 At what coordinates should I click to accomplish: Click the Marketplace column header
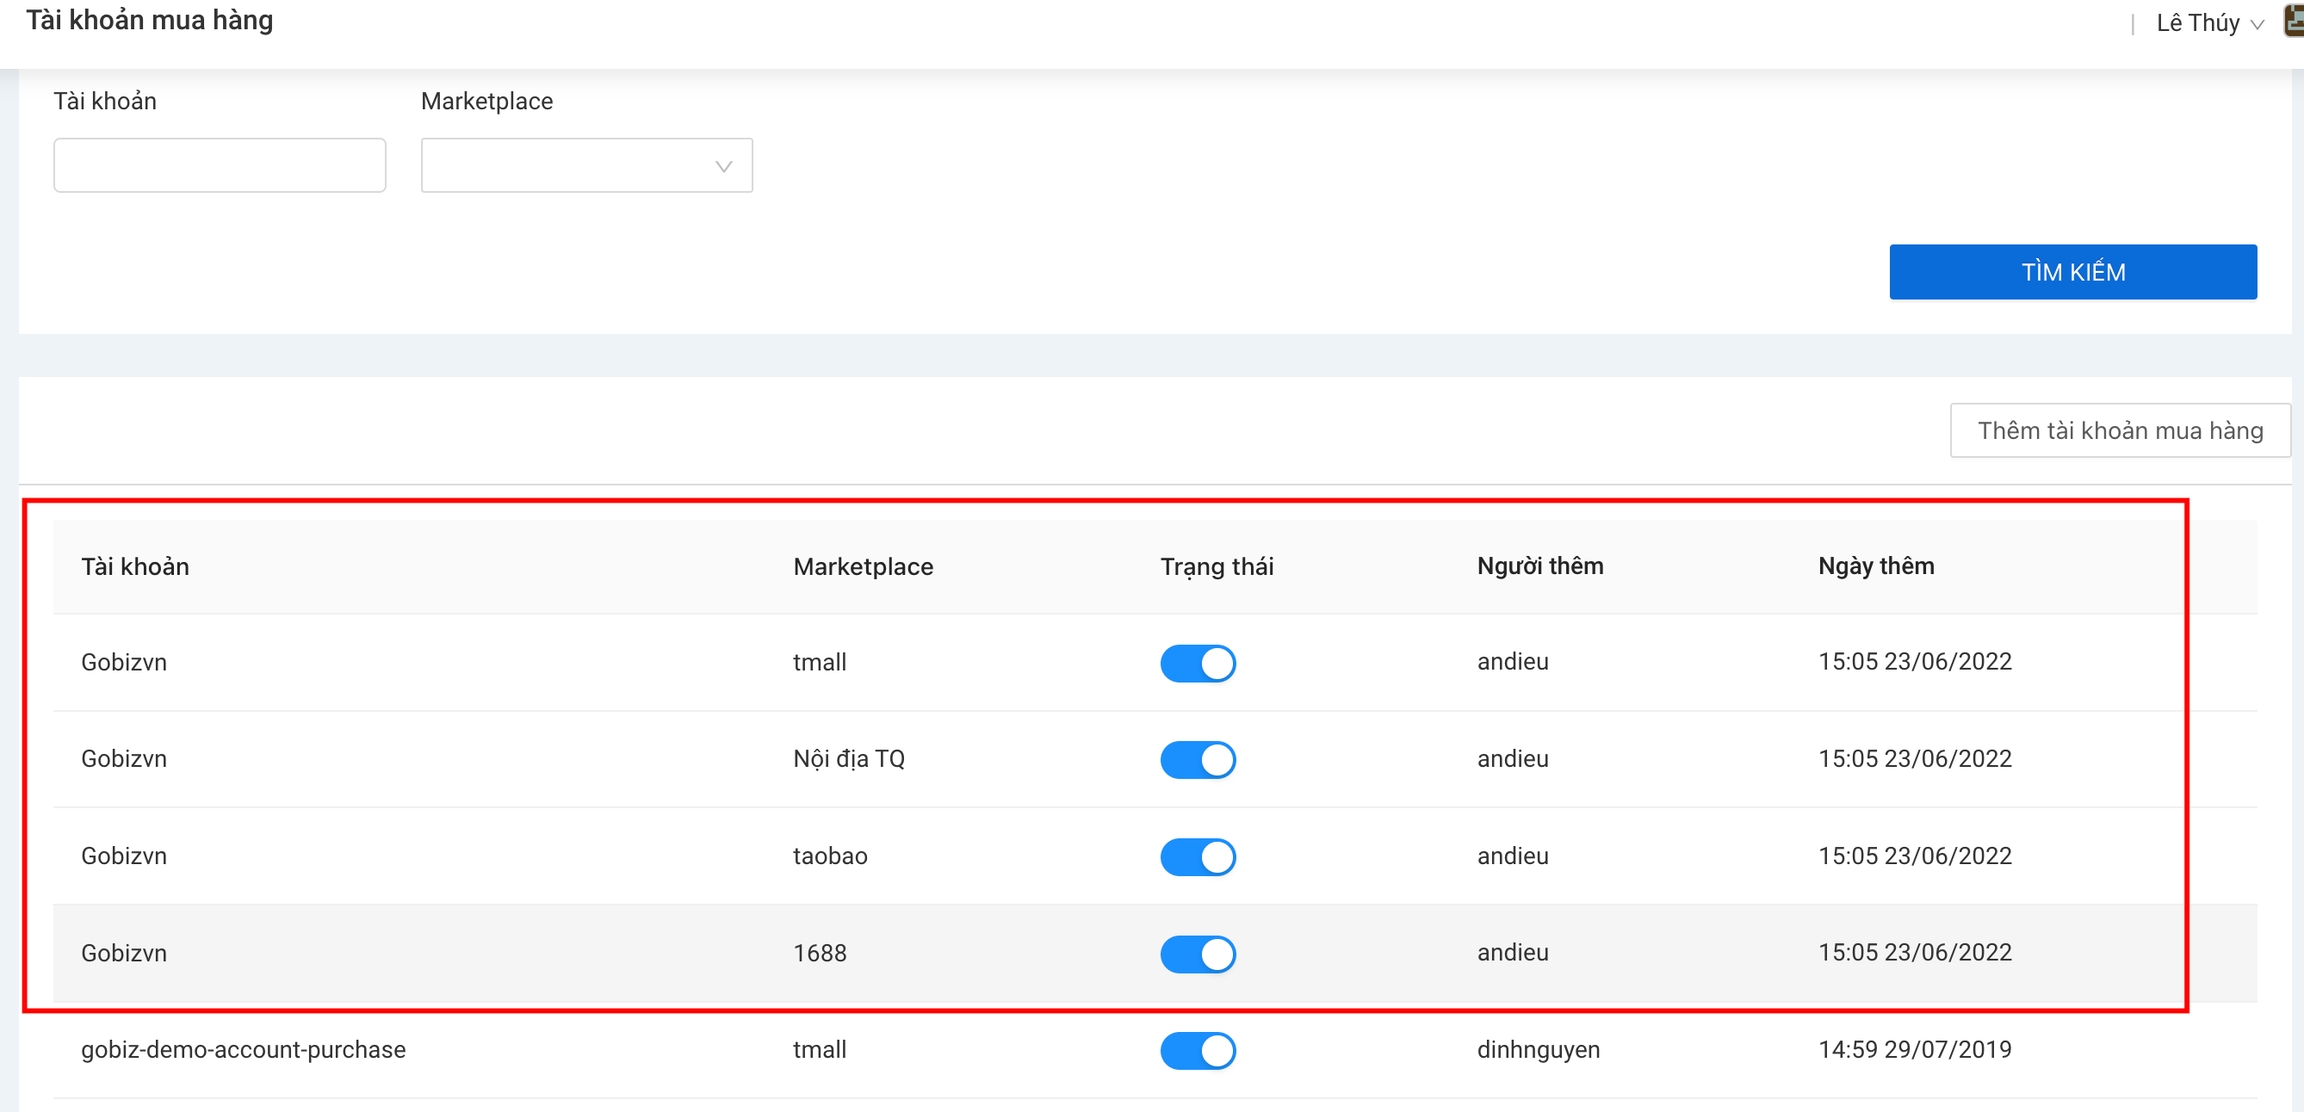(862, 567)
